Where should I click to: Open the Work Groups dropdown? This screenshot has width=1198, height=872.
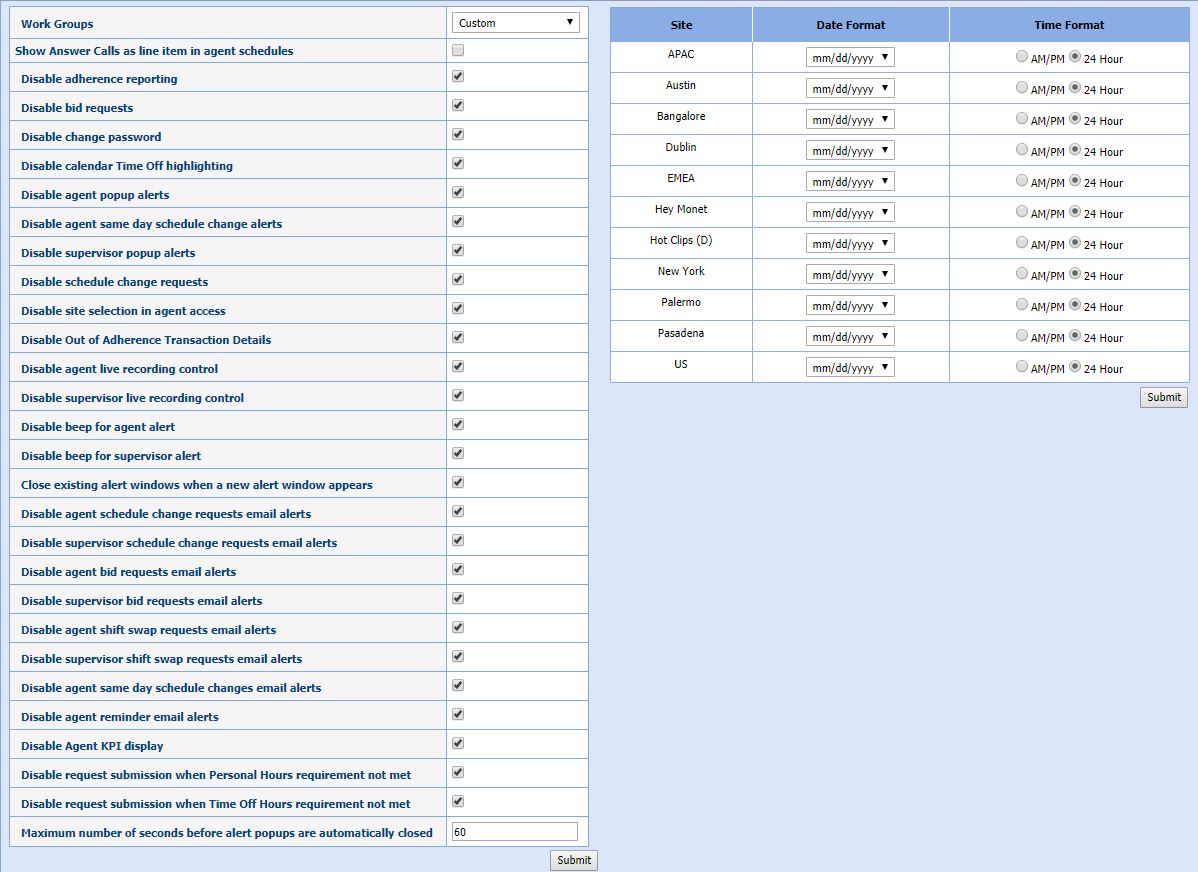pyautogui.click(x=515, y=23)
